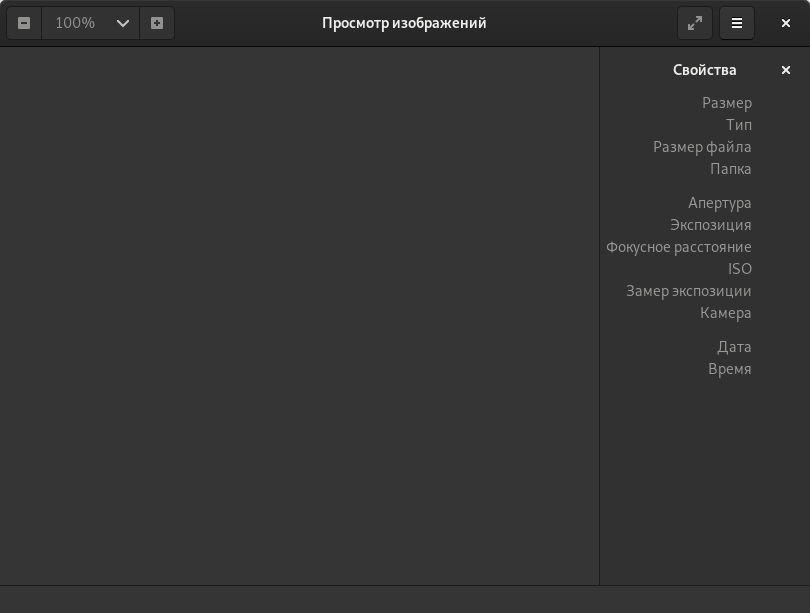Image resolution: width=810 pixels, height=613 pixels.
Task: Click the Размер файла property row
Action: (x=702, y=147)
